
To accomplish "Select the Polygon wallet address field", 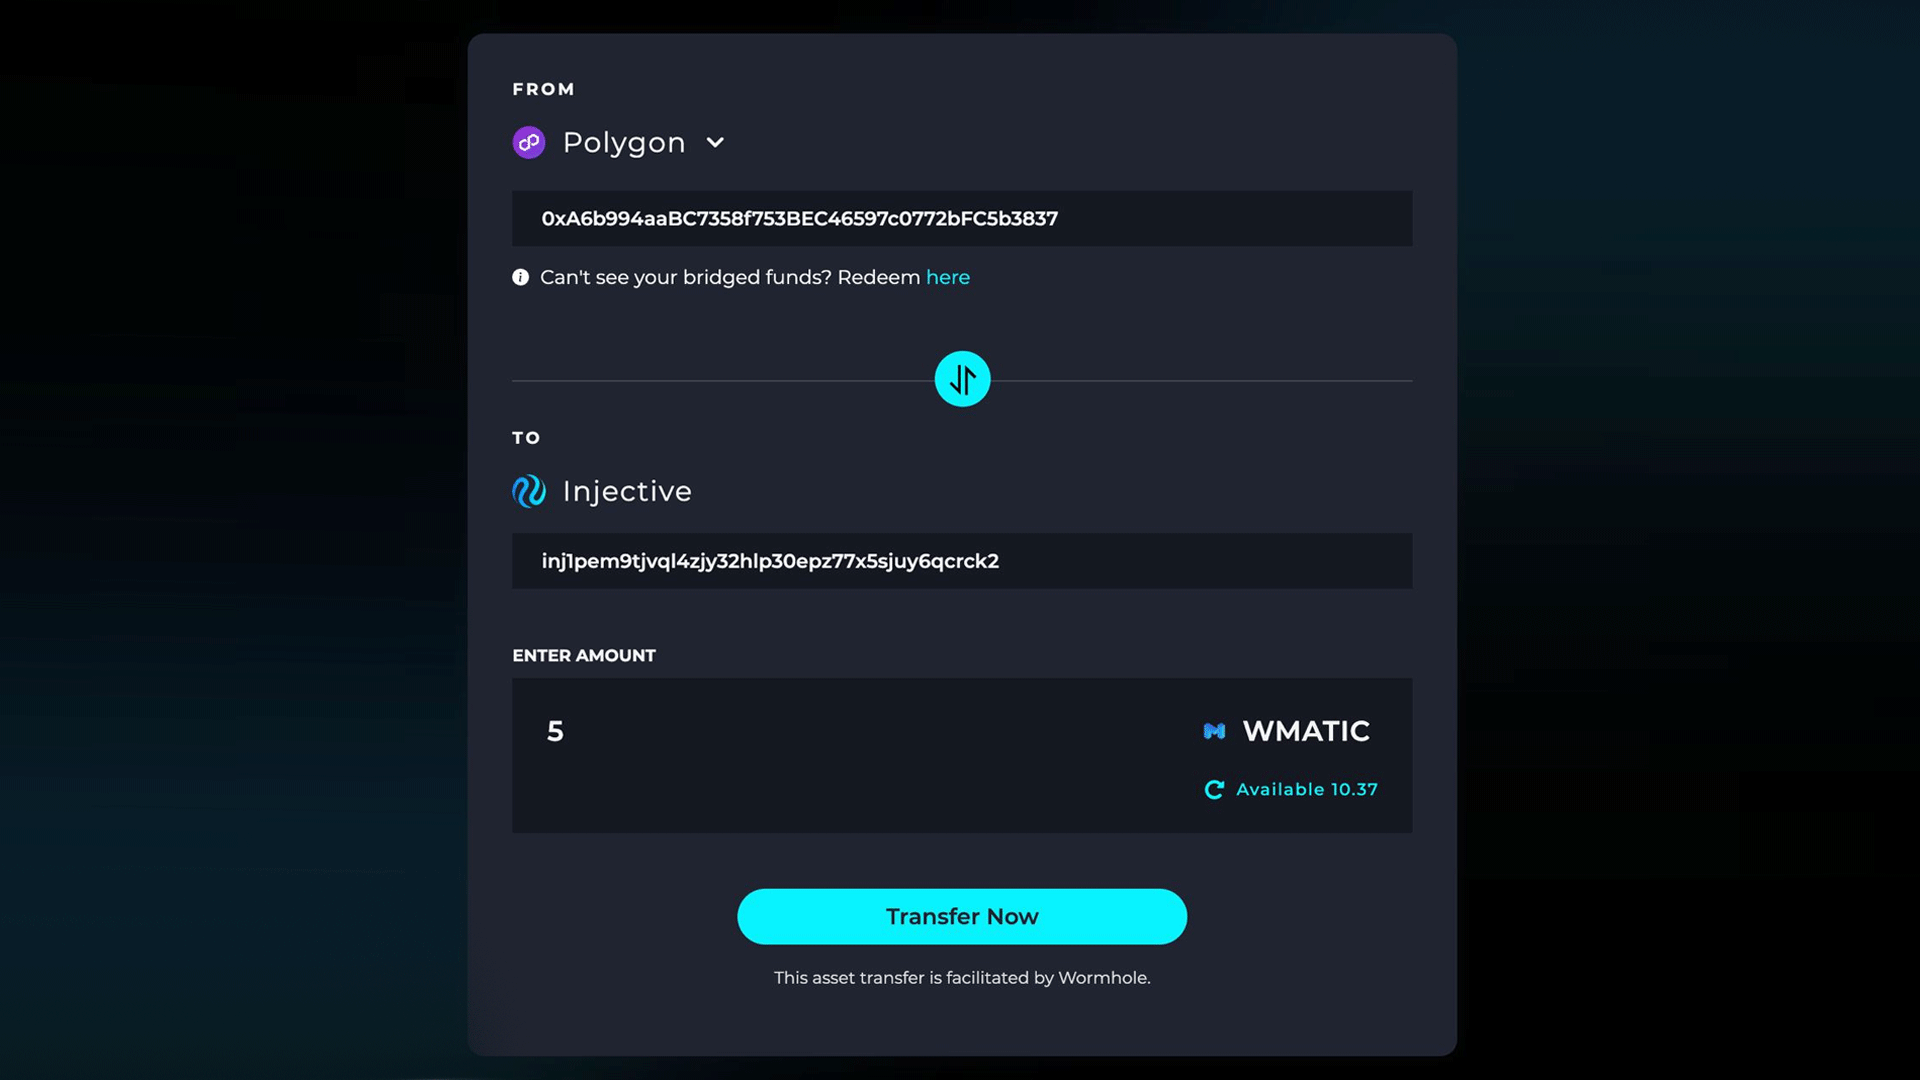I will click(962, 218).
